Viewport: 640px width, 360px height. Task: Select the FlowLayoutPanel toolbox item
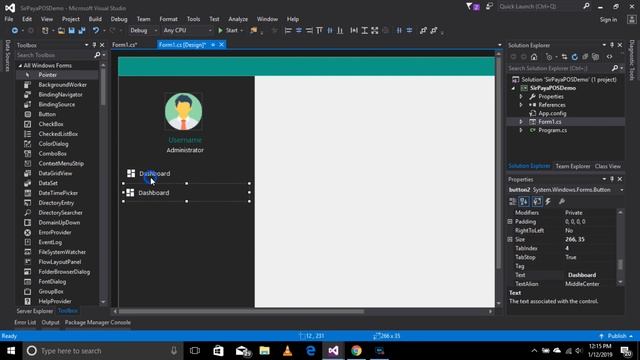[60, 262]
